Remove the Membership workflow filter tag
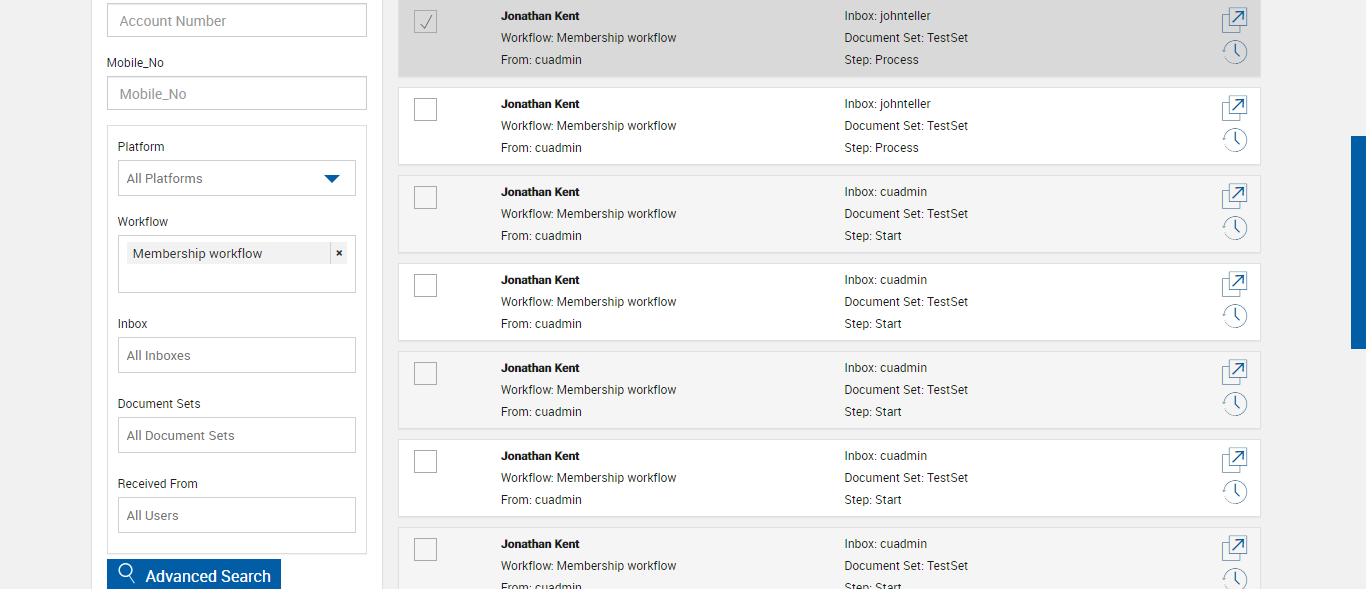The image size is (1366, 589). point(339,253)
